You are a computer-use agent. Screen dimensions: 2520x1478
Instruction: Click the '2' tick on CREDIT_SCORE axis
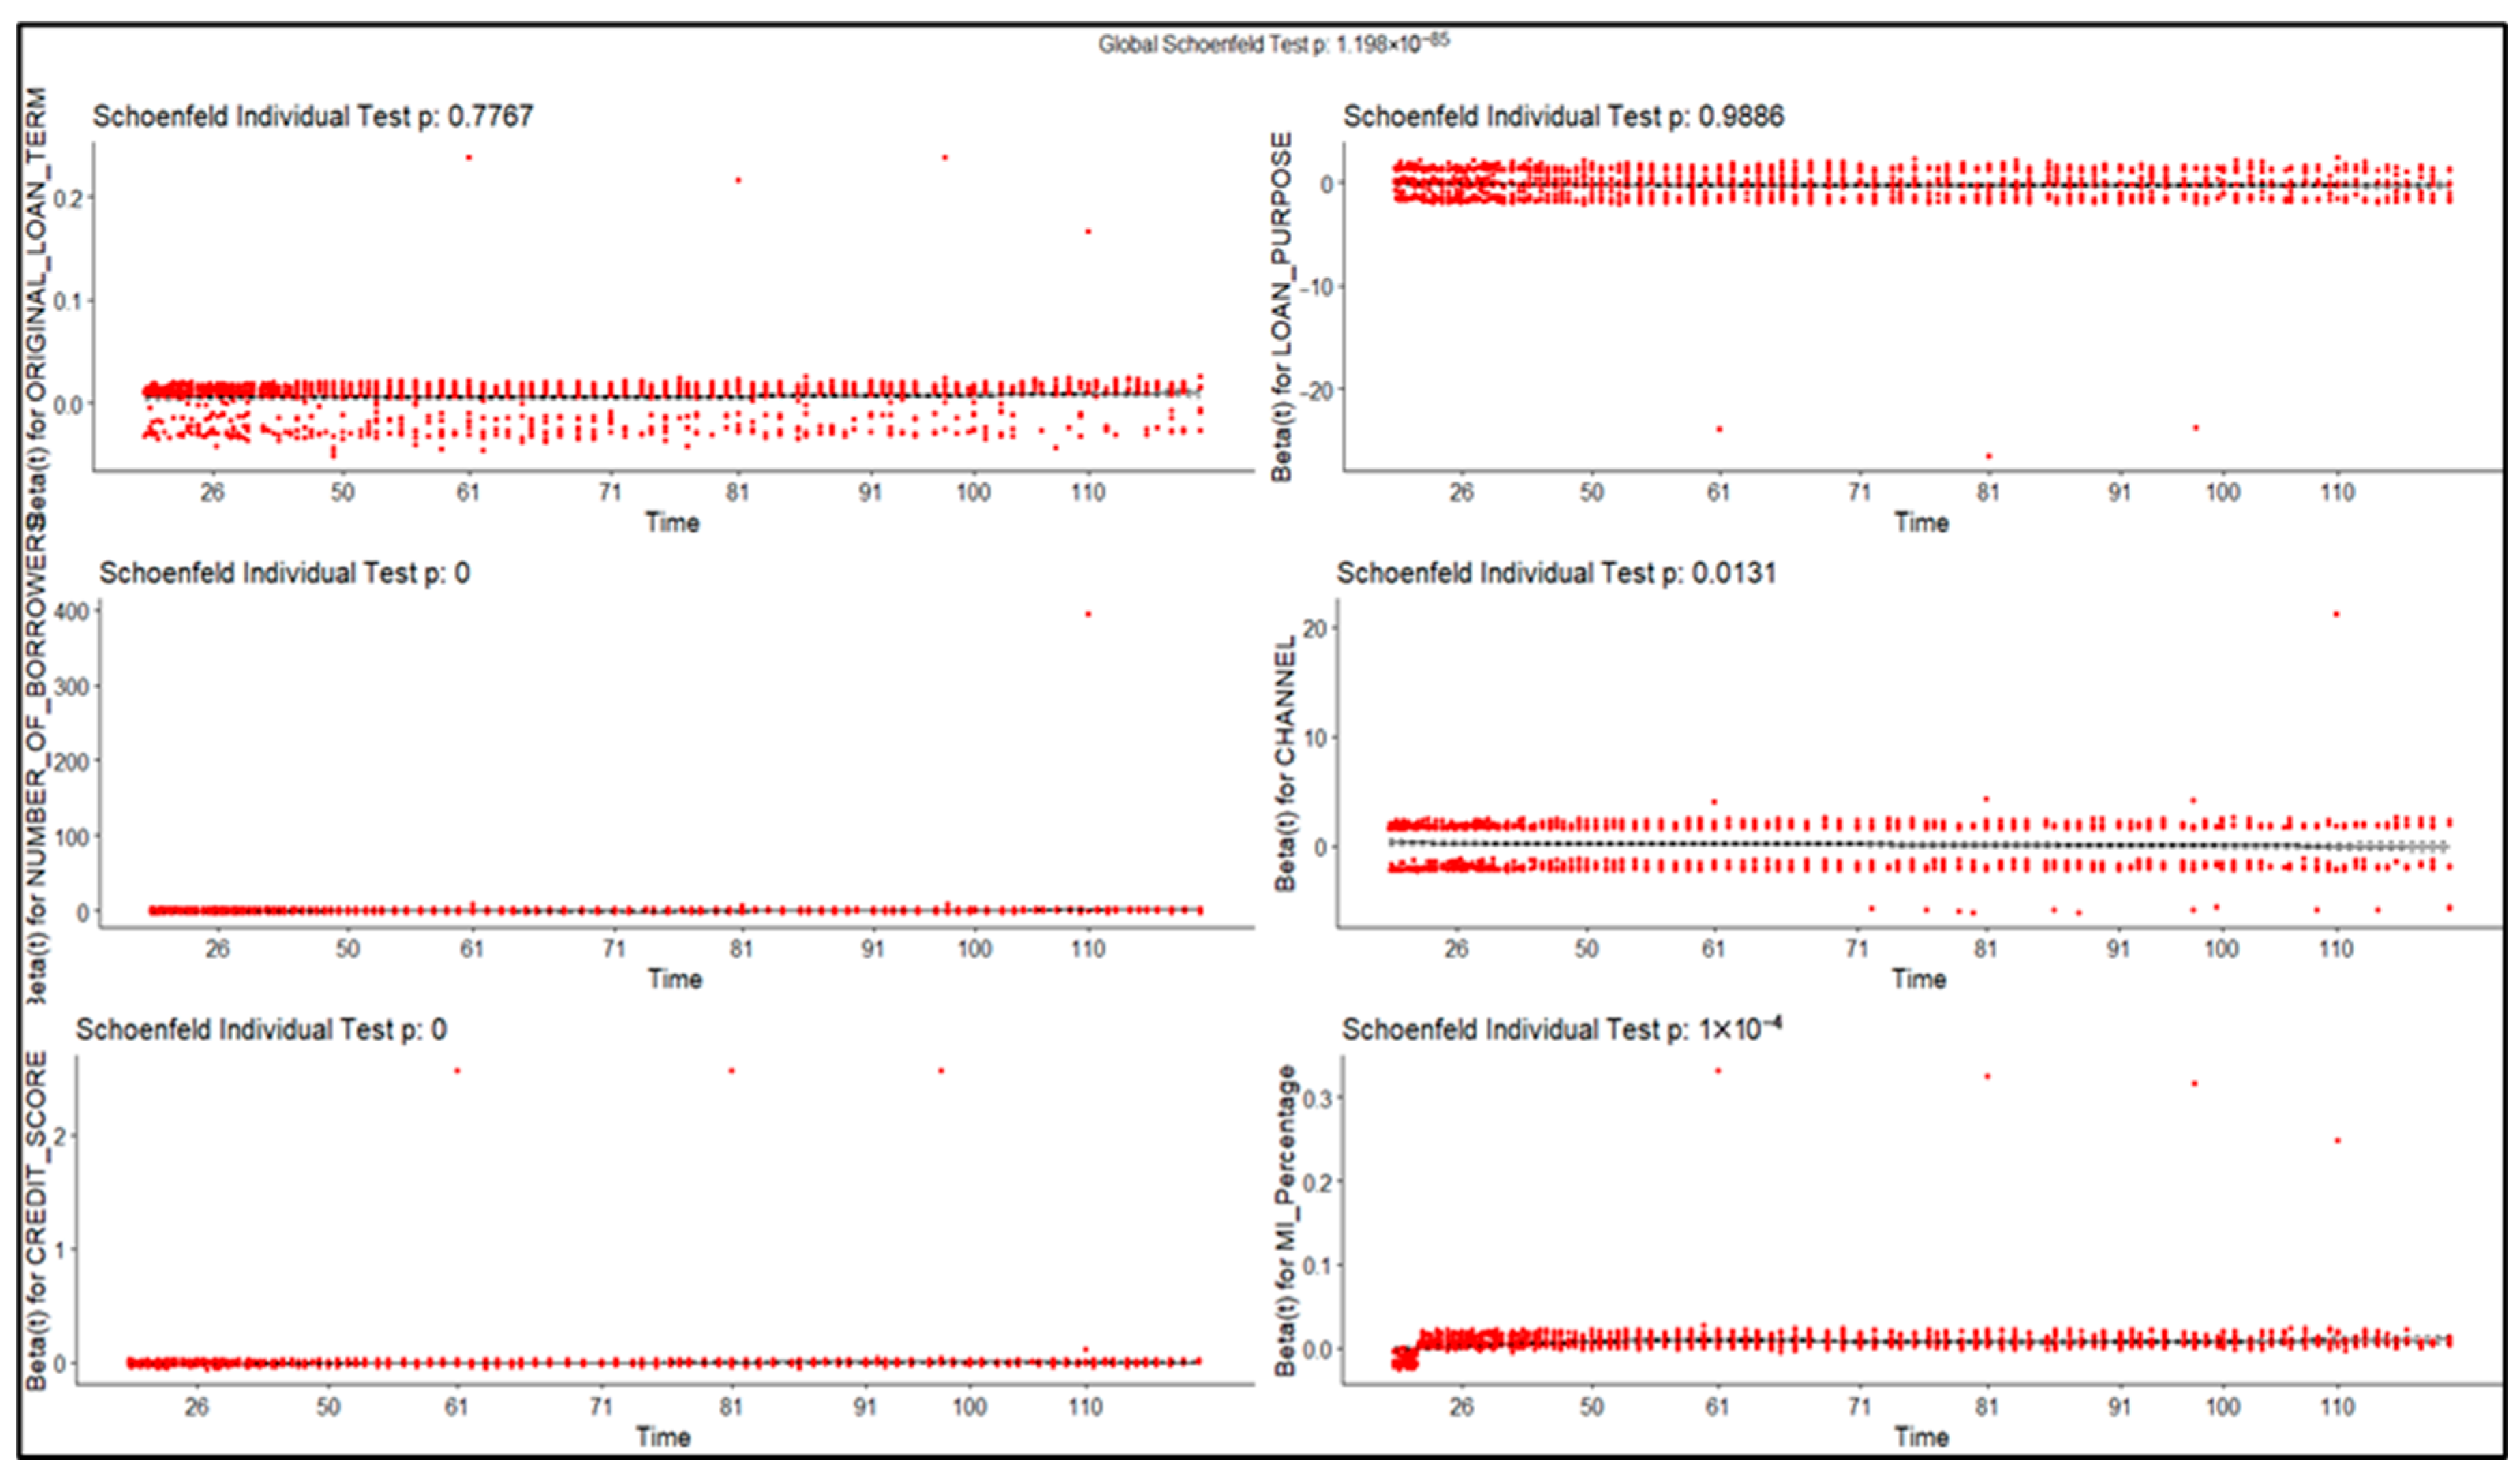[x=60, y=1136]
